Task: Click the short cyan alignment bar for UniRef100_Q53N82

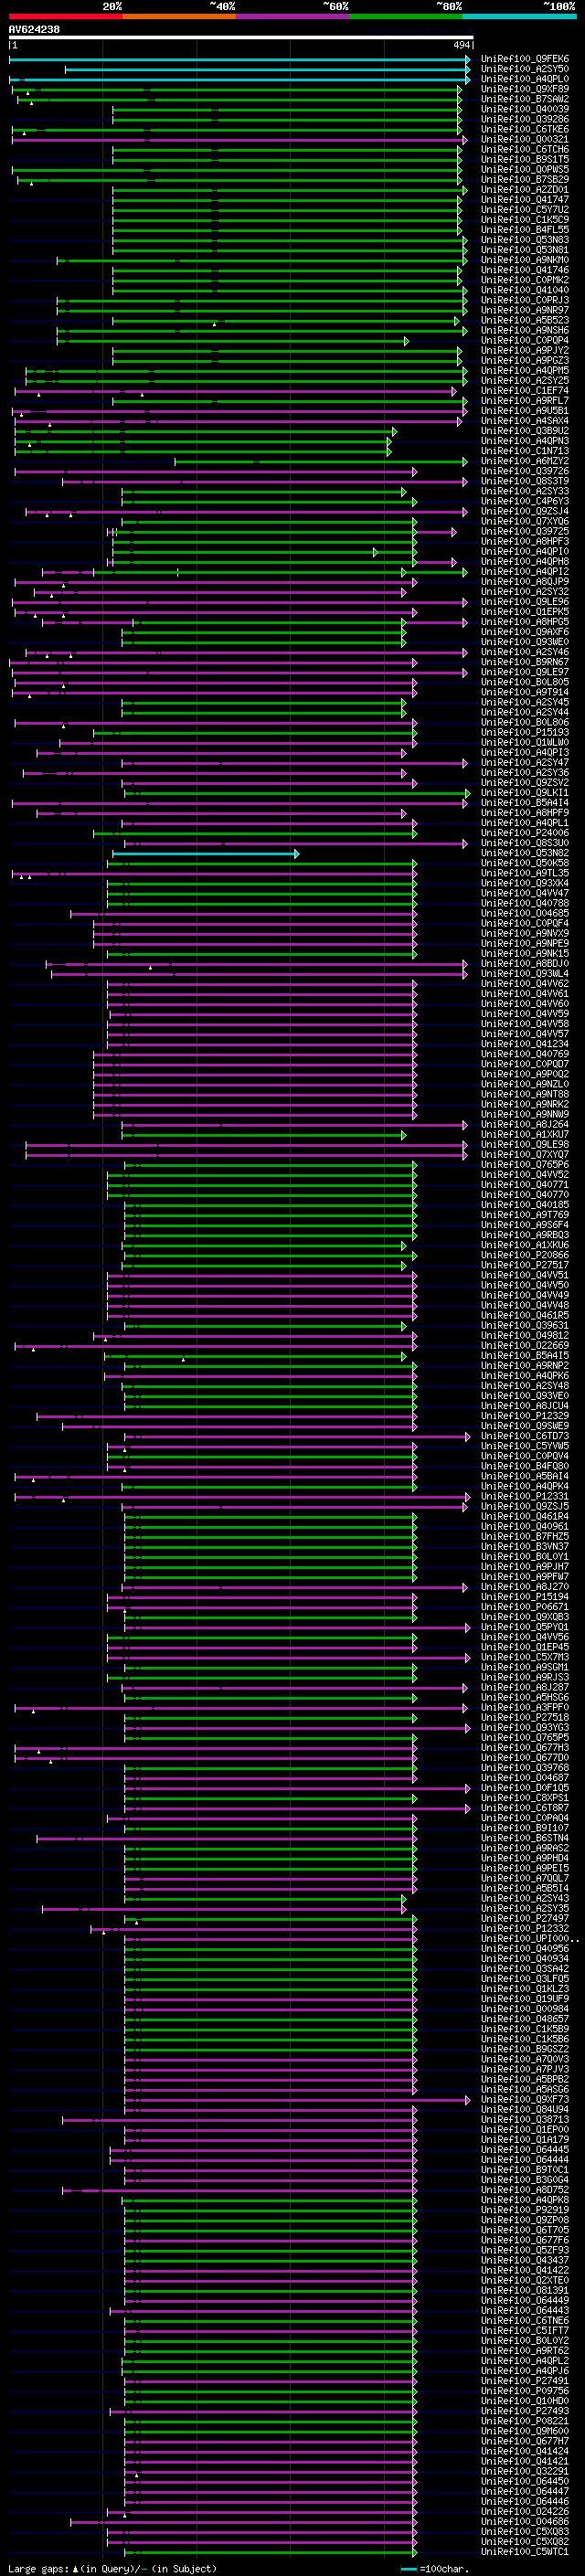Action: pos(205,854)
